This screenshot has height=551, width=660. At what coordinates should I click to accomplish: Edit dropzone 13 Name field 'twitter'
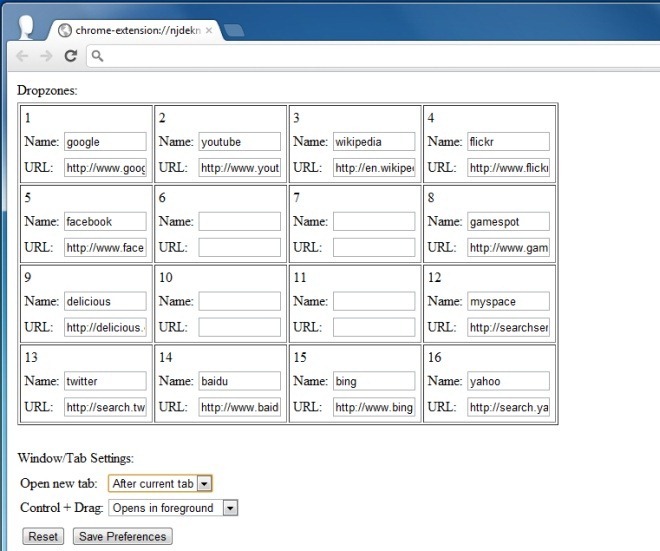pos(105,381)
